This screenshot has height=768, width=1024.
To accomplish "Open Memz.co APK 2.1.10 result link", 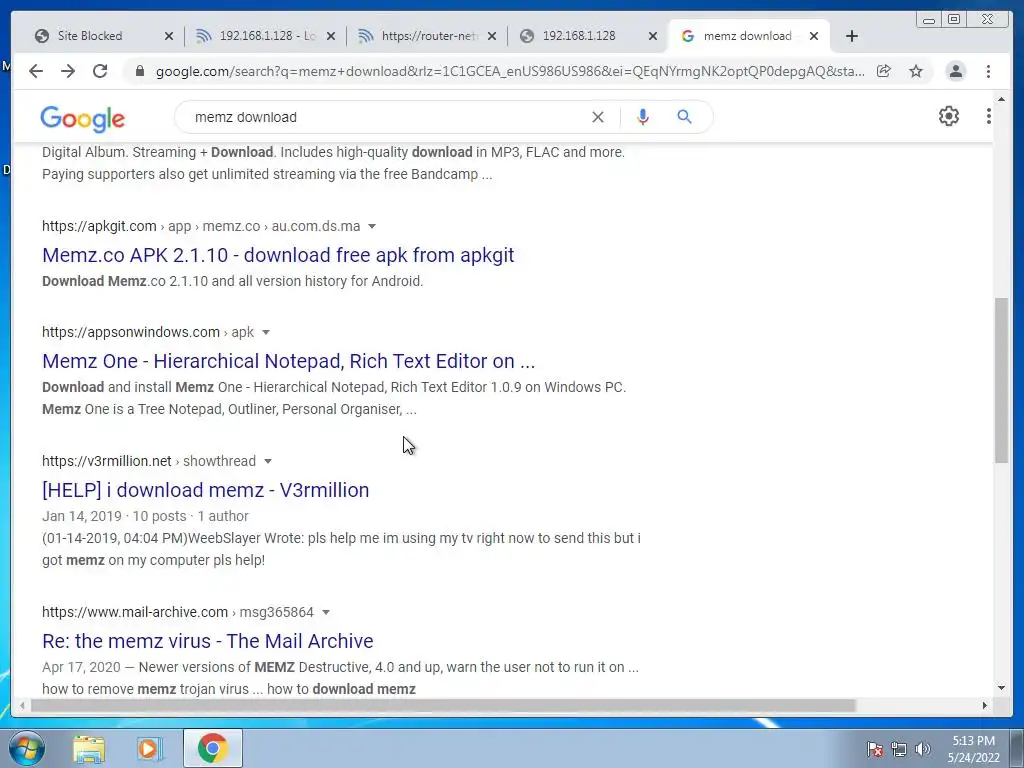I will [278, 255].
